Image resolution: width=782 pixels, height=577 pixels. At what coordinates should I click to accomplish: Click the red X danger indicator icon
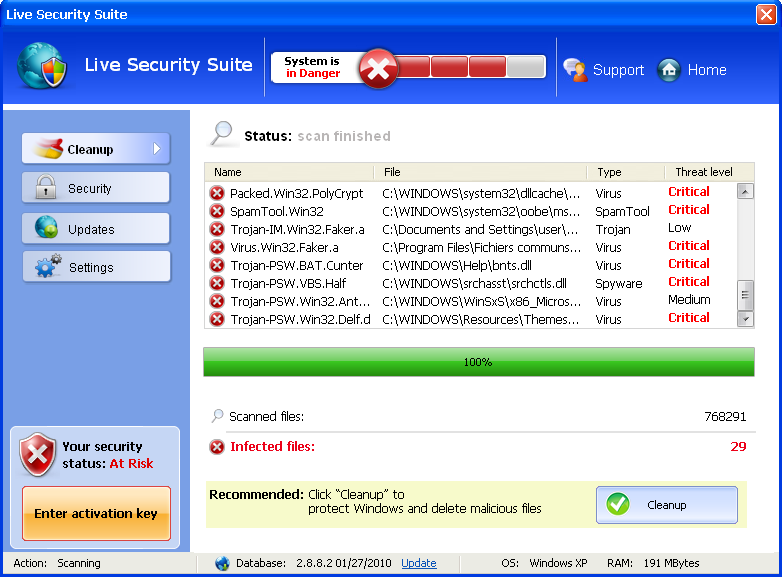click(378, 68)
